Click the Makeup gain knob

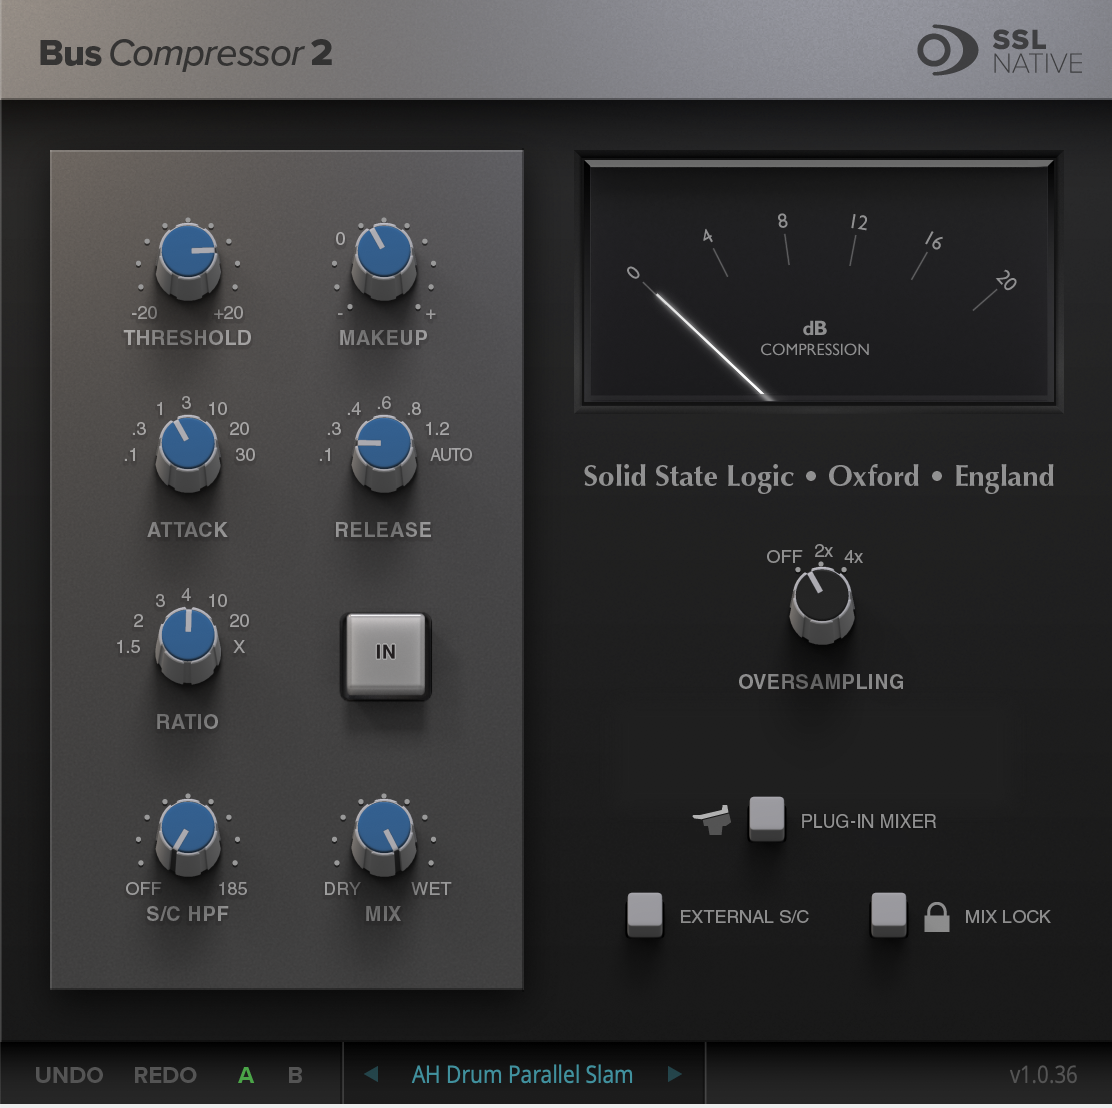coord(384,260)
